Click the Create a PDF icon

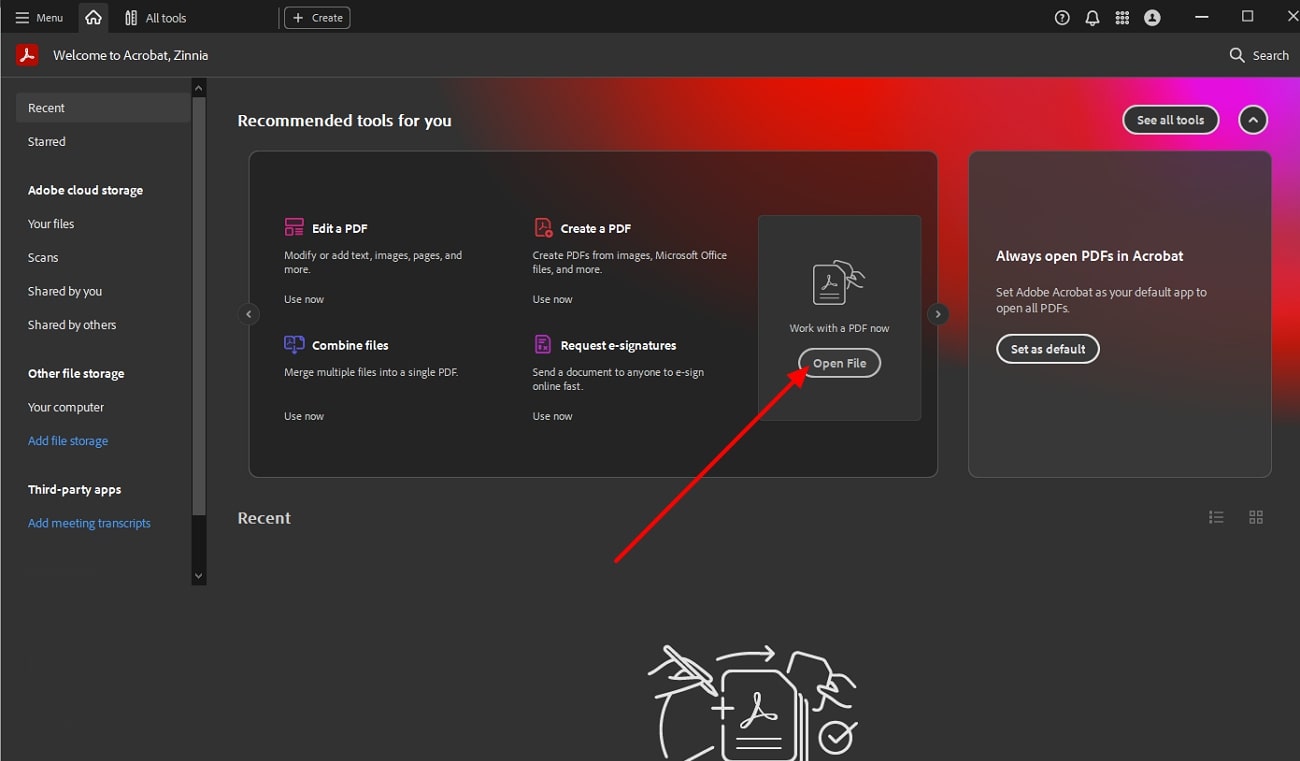[543, 228]
